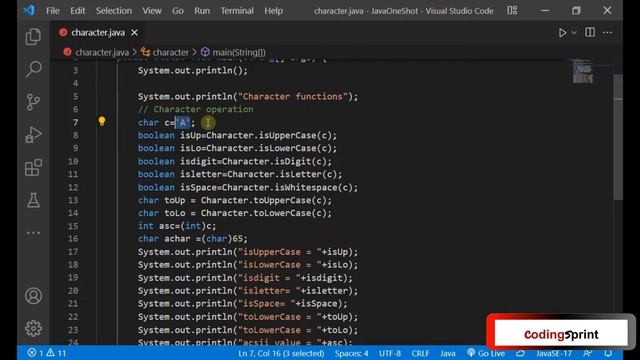640x360 pixels.
Task: Click the selected 'A' character literal
Action: coord(182,122)
